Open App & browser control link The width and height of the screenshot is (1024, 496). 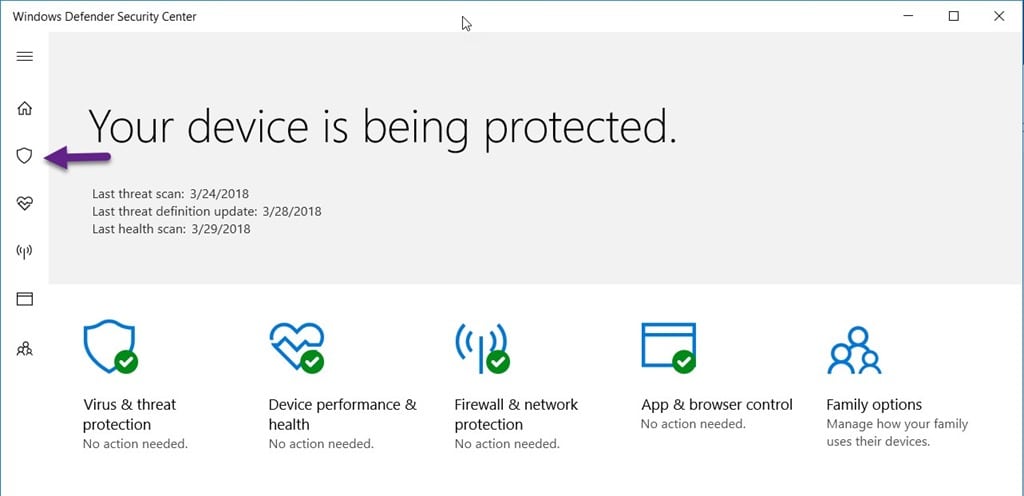coord(717,405)
